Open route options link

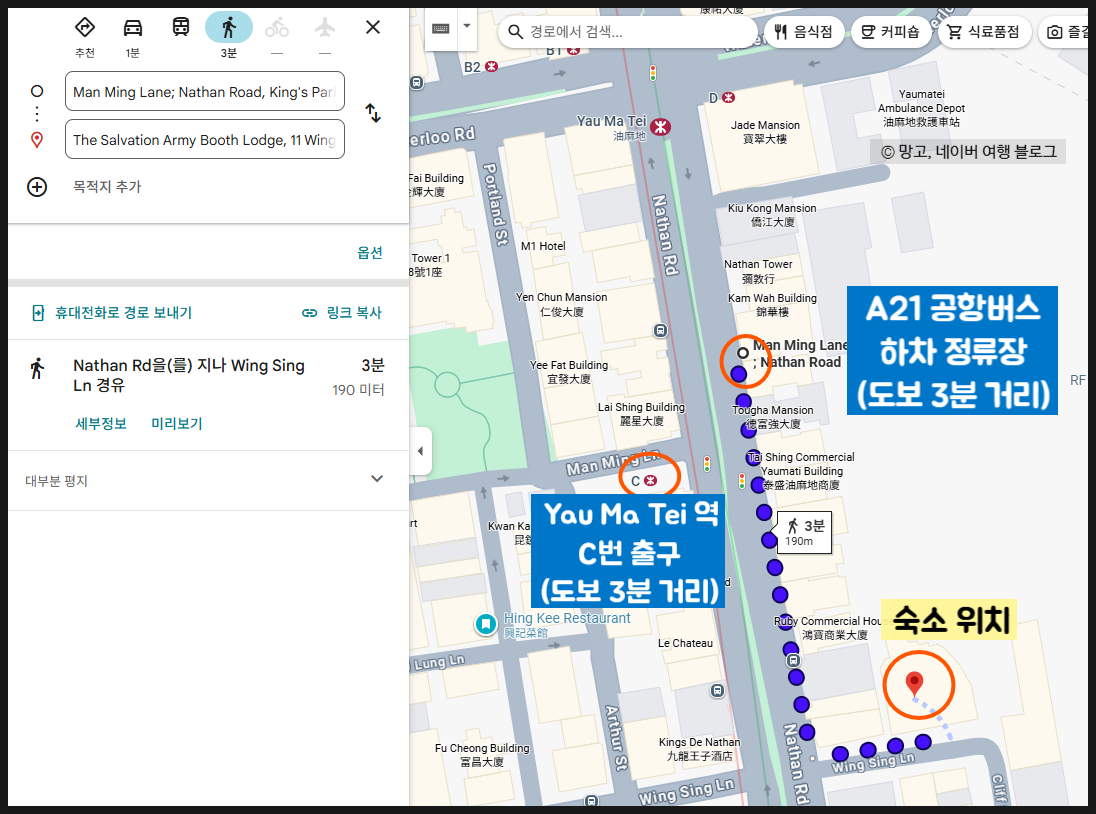[370, 253]
